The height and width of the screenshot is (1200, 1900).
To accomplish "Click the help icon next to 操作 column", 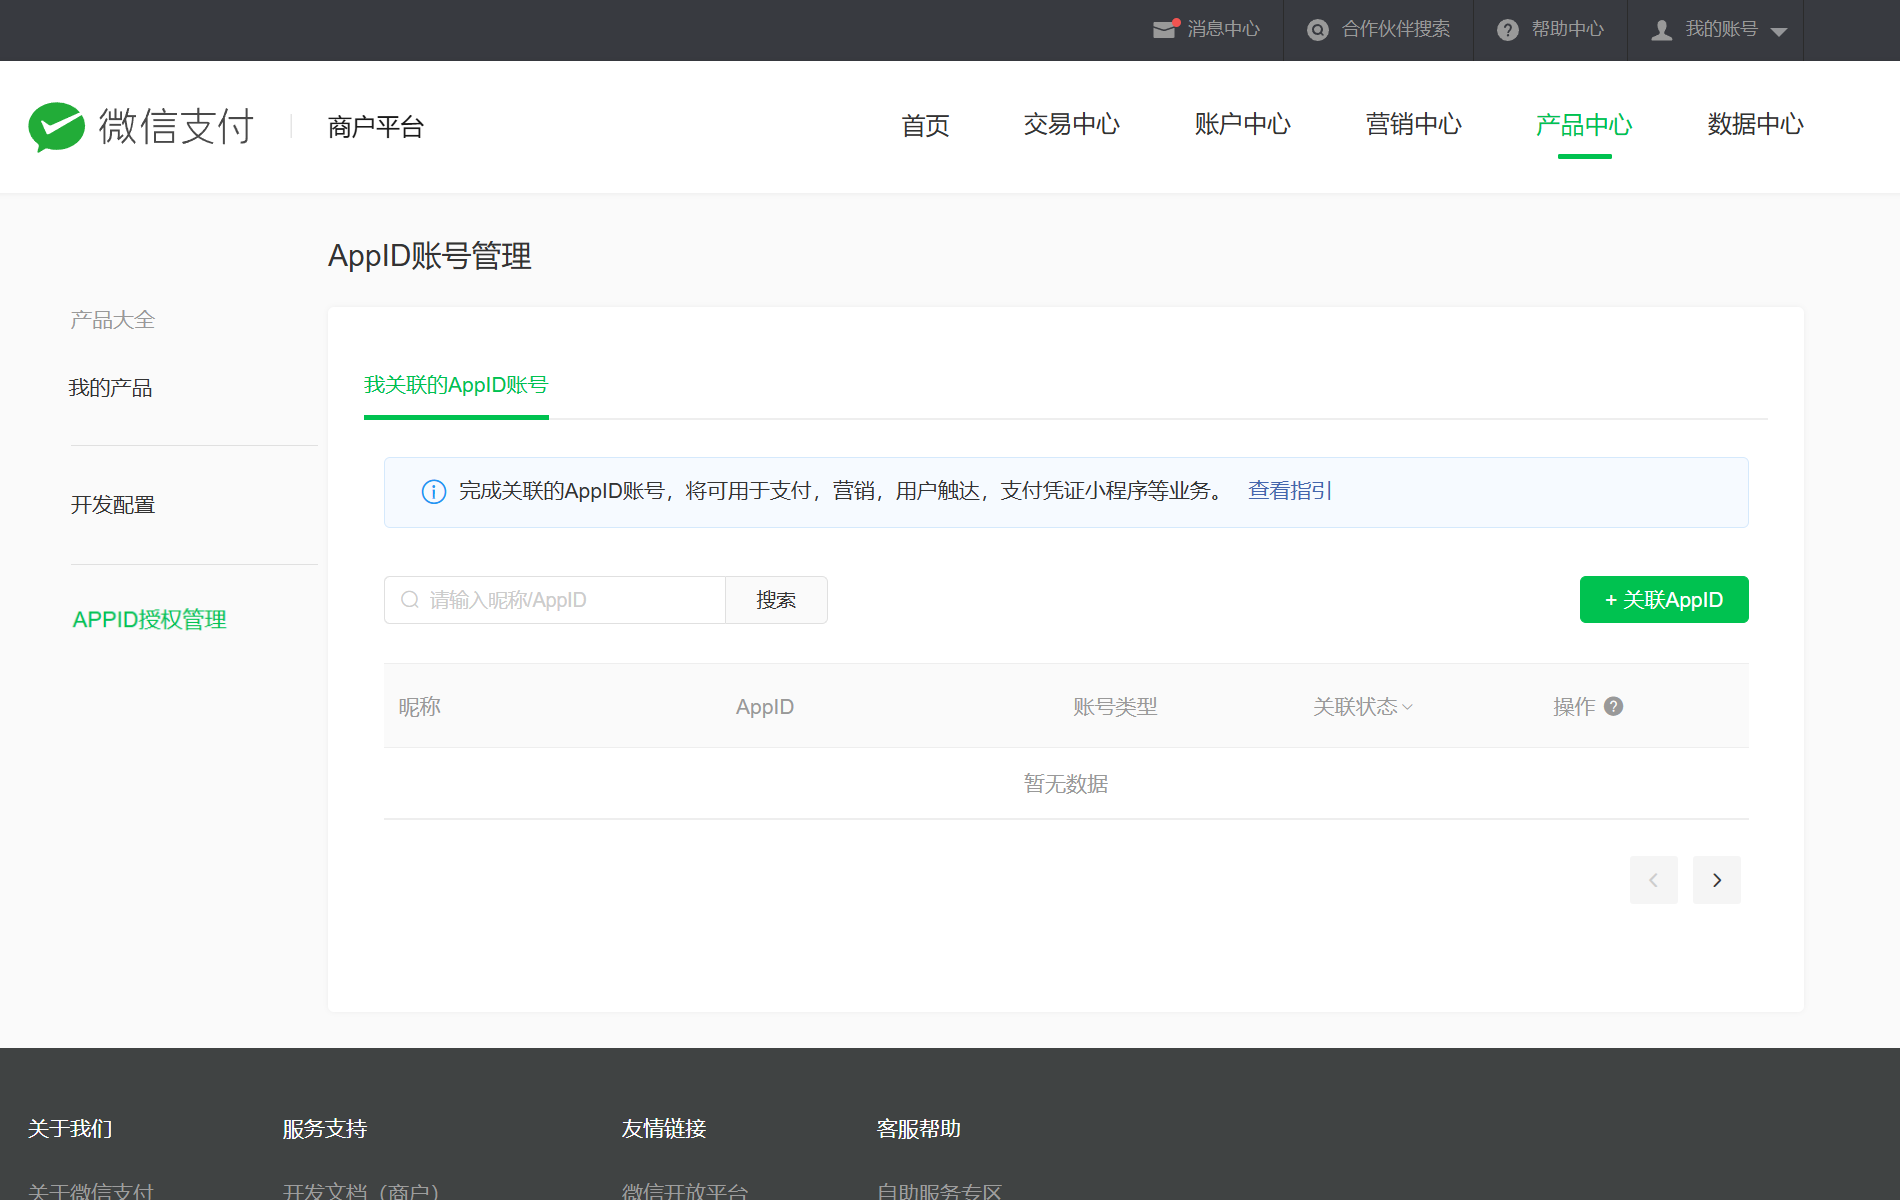I will (1613, 706).
